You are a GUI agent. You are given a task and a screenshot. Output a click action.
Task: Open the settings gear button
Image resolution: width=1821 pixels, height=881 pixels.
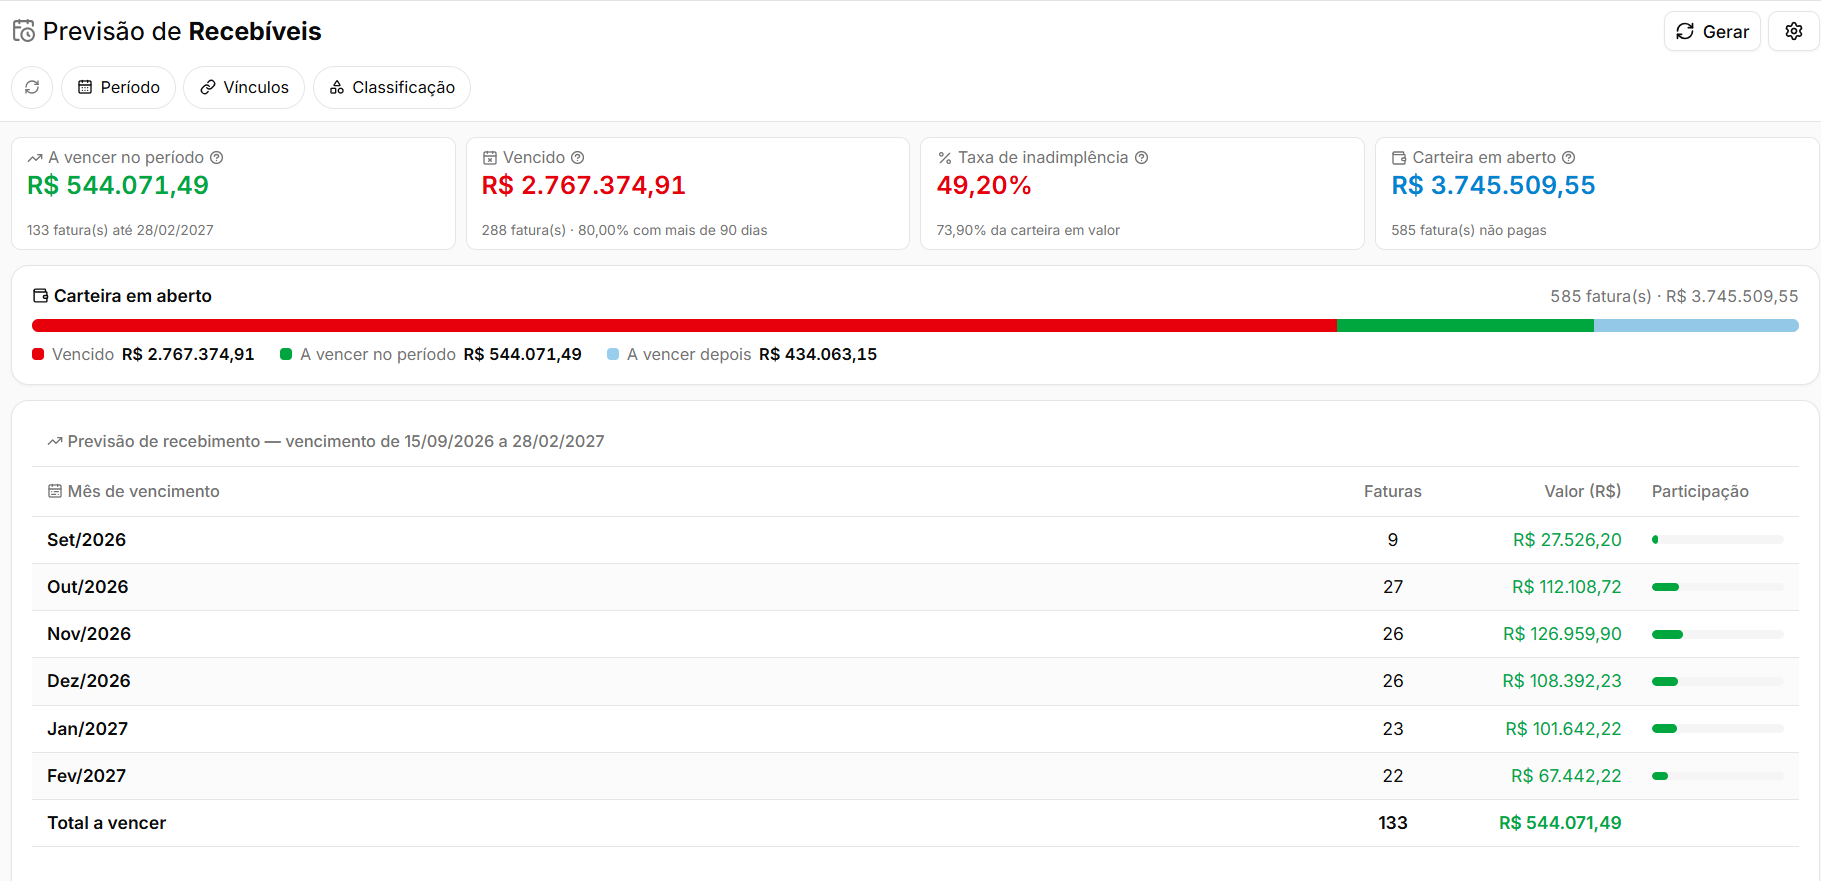click(x=1794, y=31)
